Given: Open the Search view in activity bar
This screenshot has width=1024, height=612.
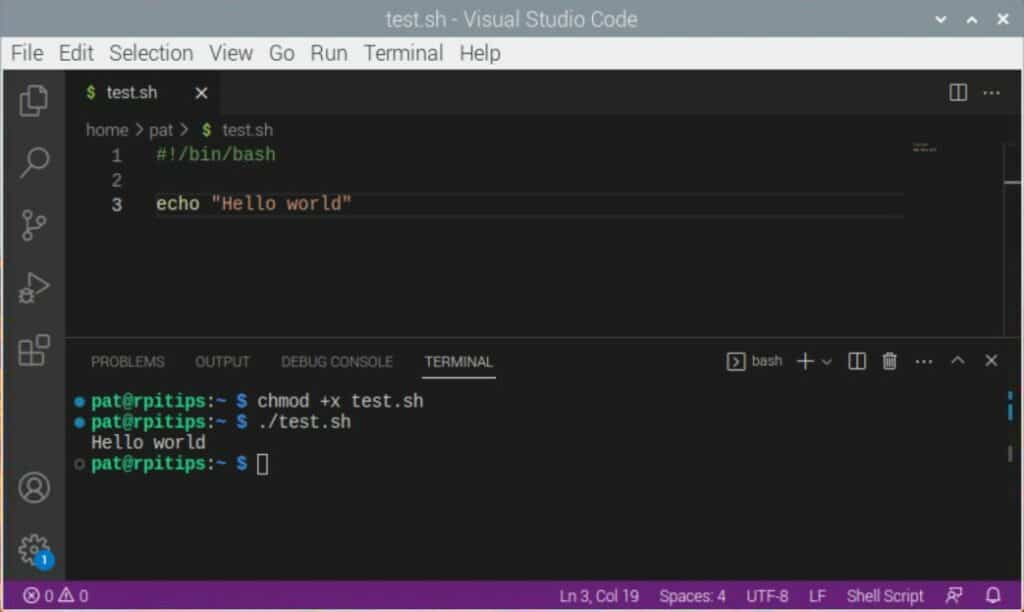Looking at the screenshot, I should [x=34, y=162].
